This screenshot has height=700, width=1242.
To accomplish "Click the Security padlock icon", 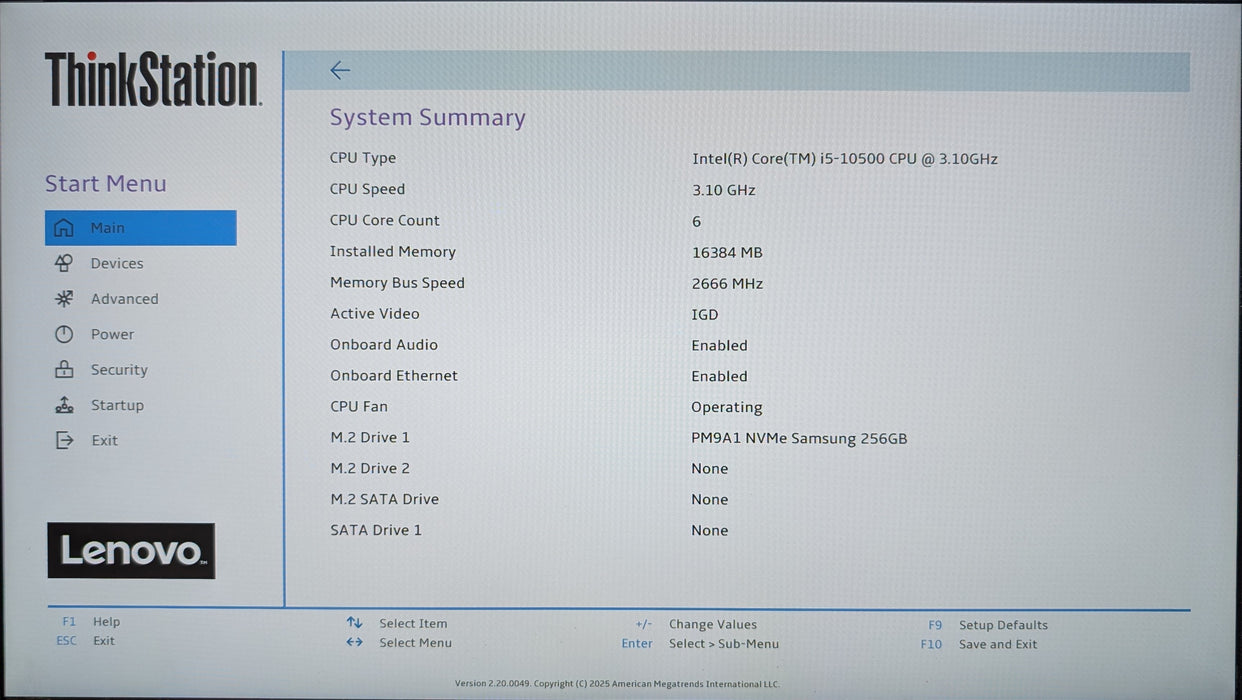I will coord(64,369).
